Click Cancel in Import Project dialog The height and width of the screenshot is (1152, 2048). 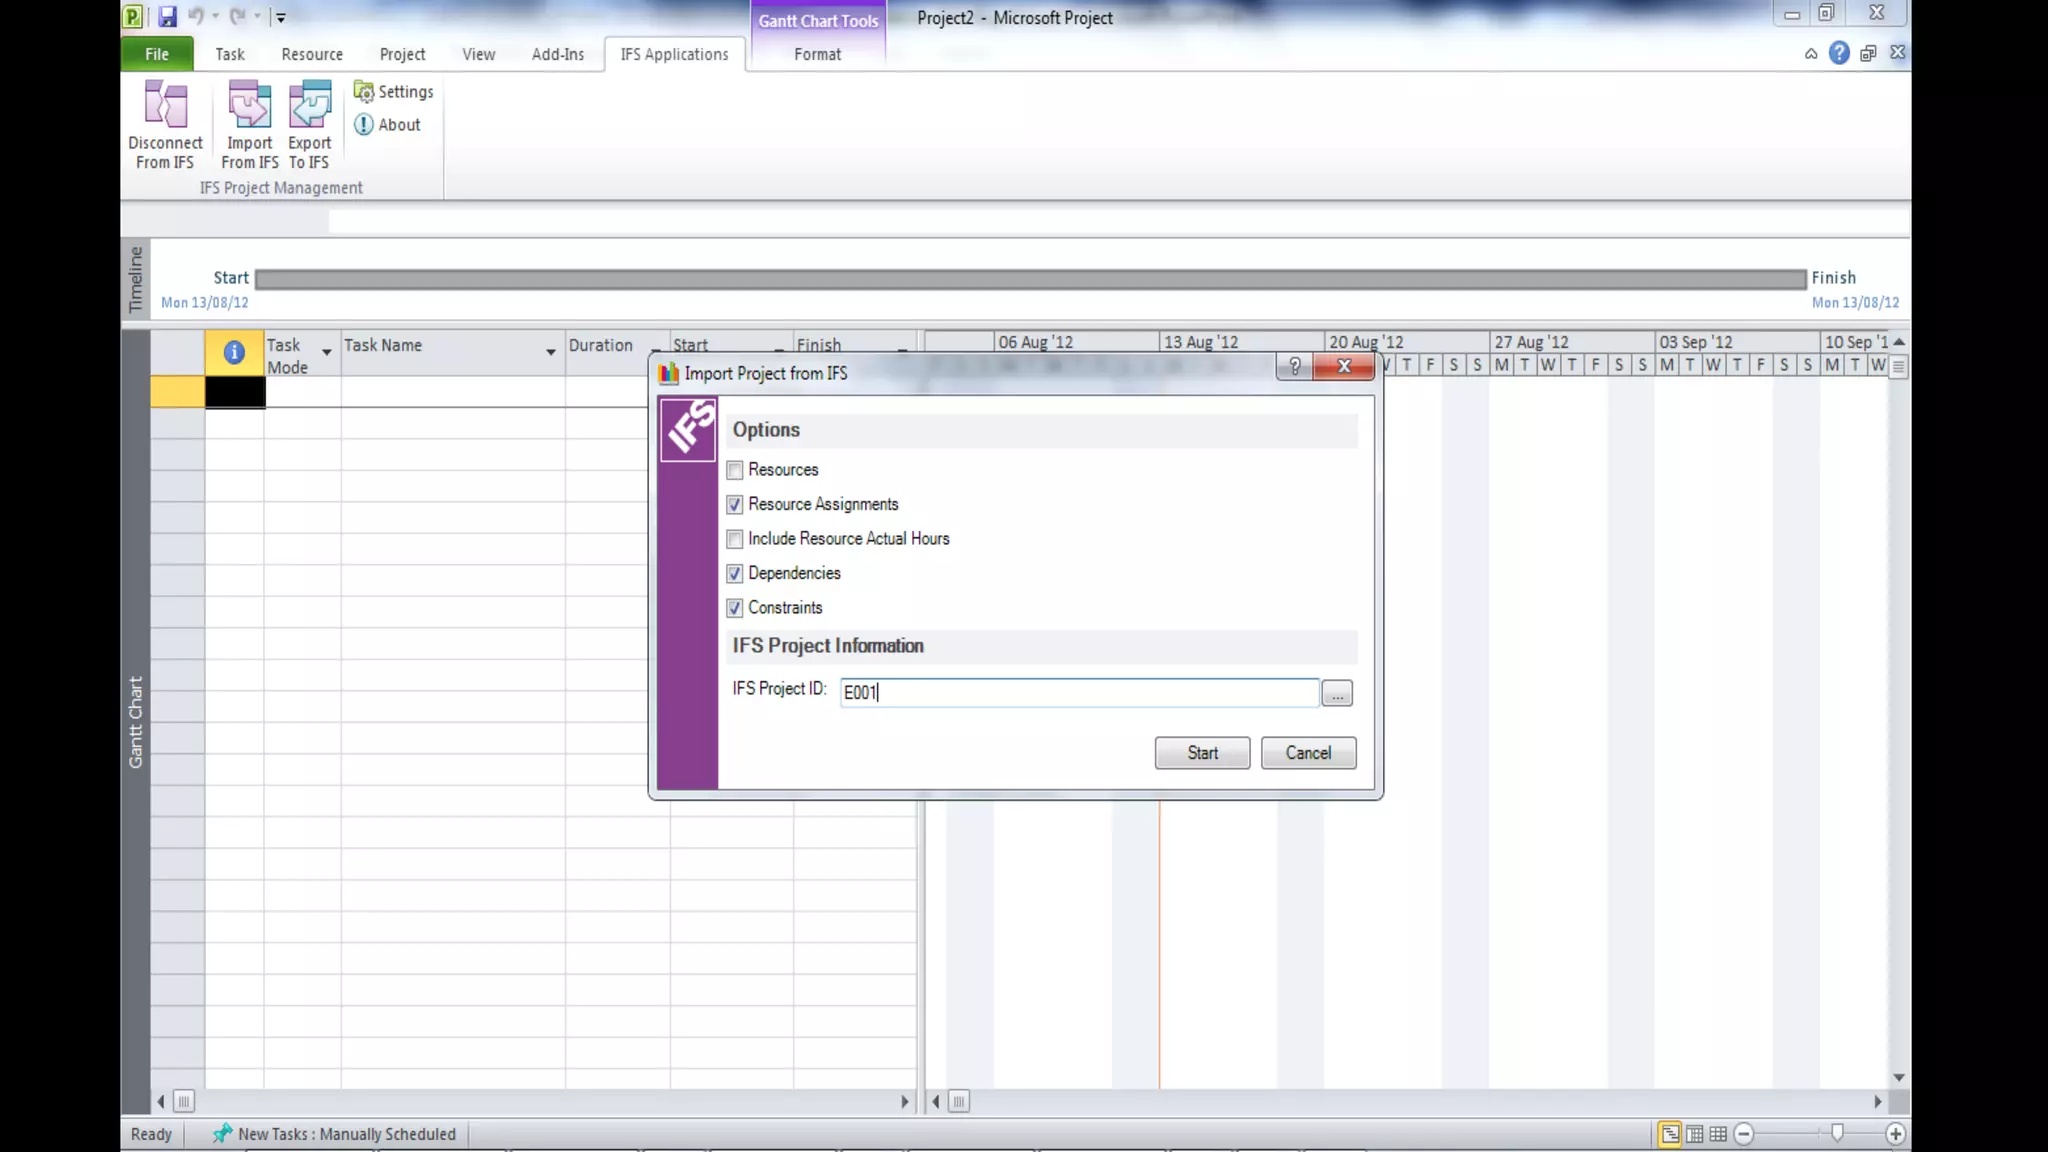(x=1308, y=753)
